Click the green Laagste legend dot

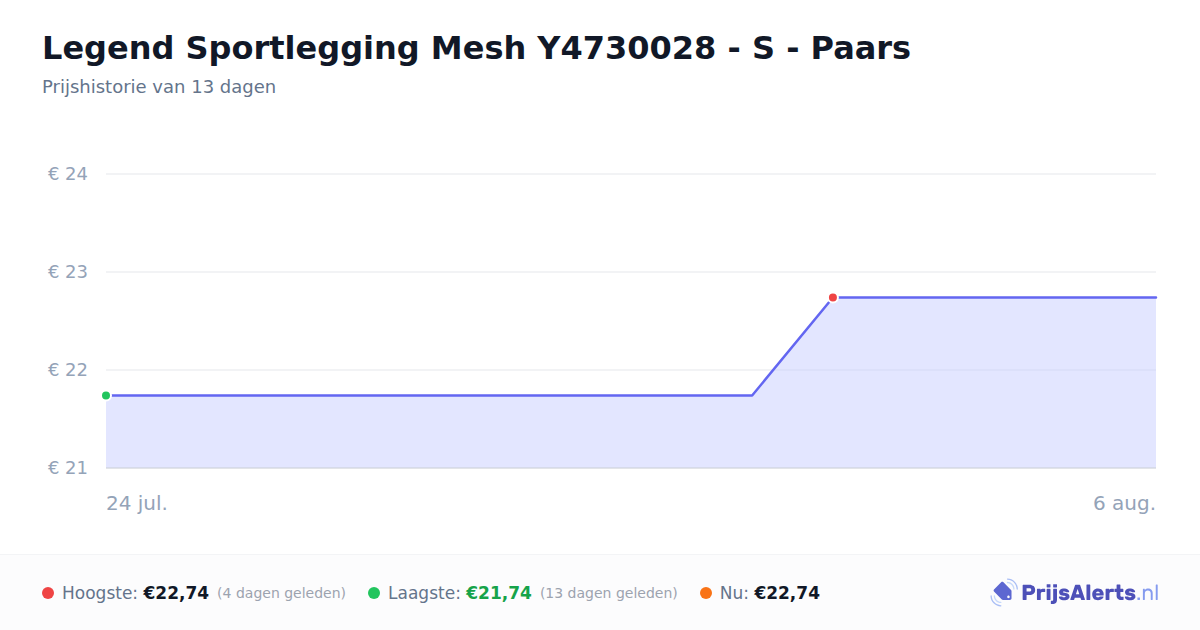pyautogui.click(x=374, y=593)
